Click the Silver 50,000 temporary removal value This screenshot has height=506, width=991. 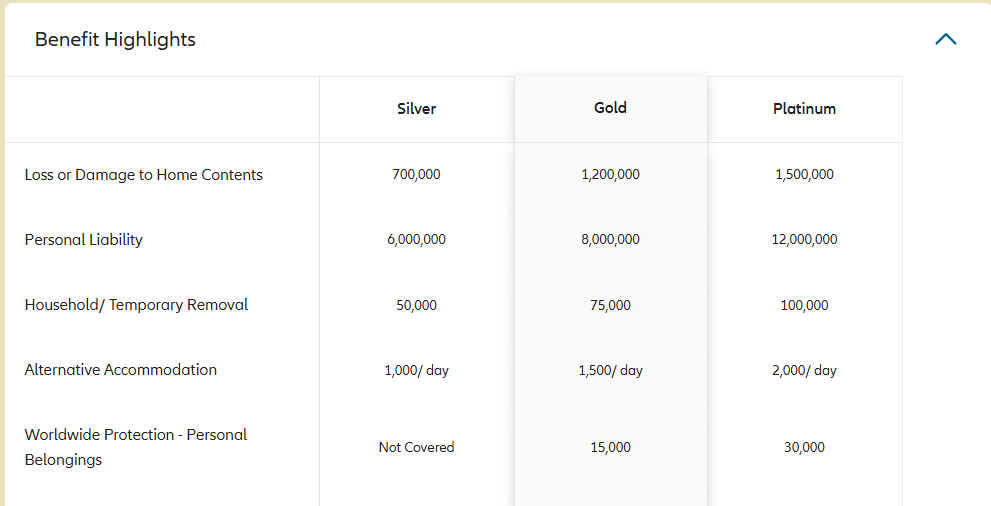click(x=416, y=305)
